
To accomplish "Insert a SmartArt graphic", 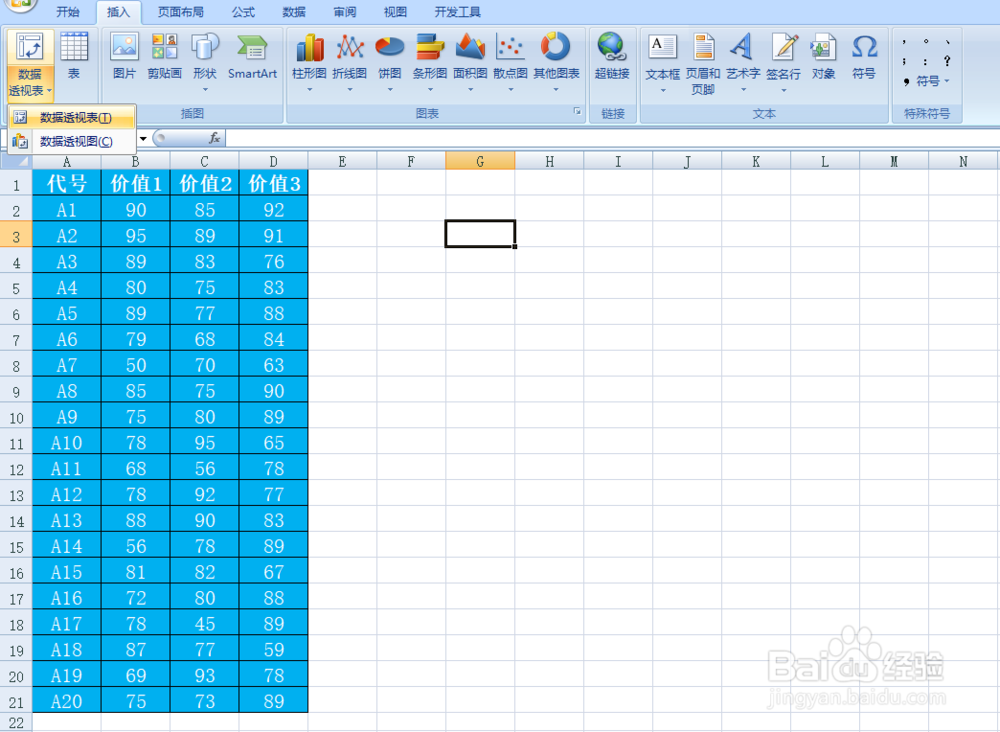I will click(x=253, y=57).
